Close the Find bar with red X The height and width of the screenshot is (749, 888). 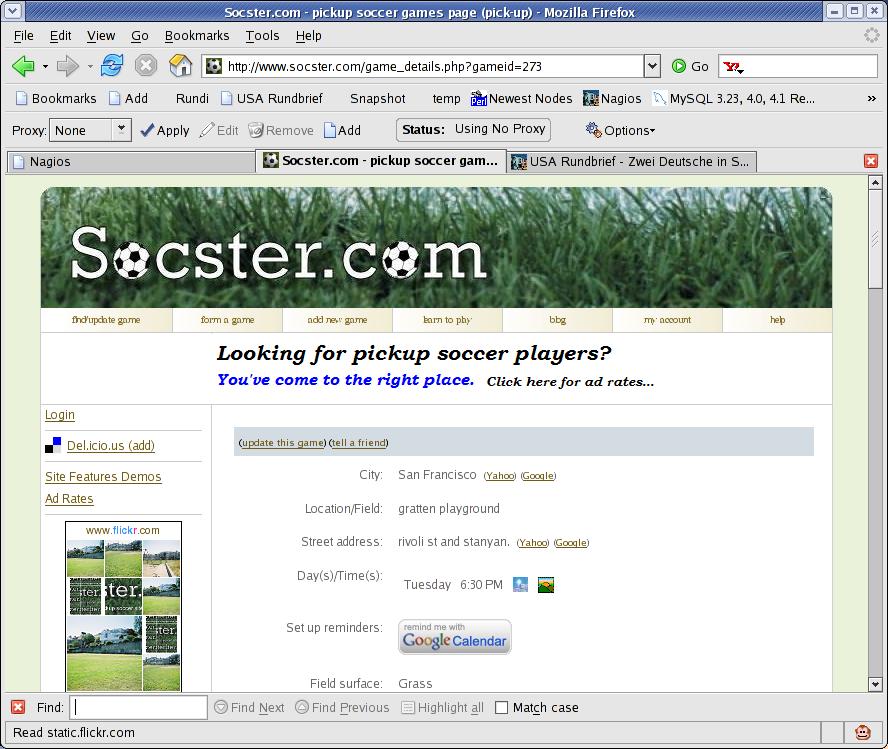18,707
